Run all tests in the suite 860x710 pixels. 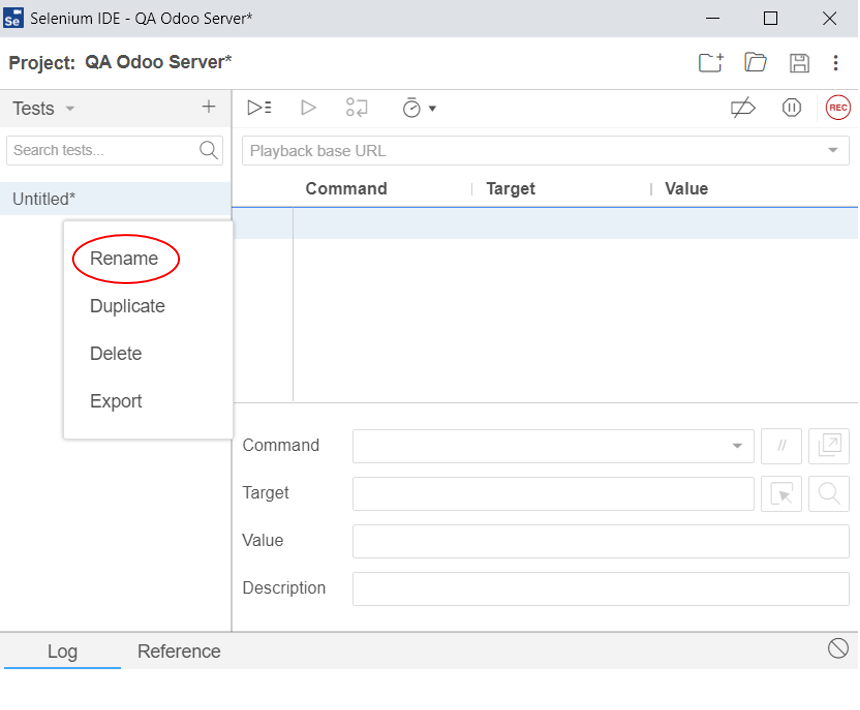(x=259, y=107)
